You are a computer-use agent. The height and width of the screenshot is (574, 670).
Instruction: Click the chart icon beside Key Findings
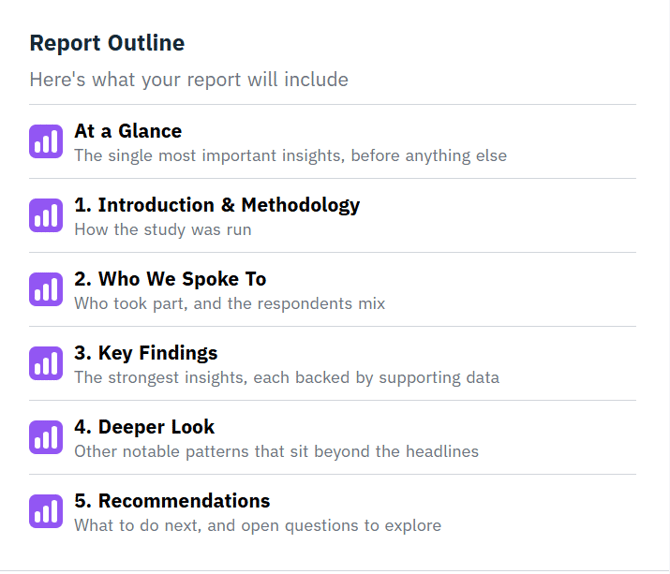[46, 363]
